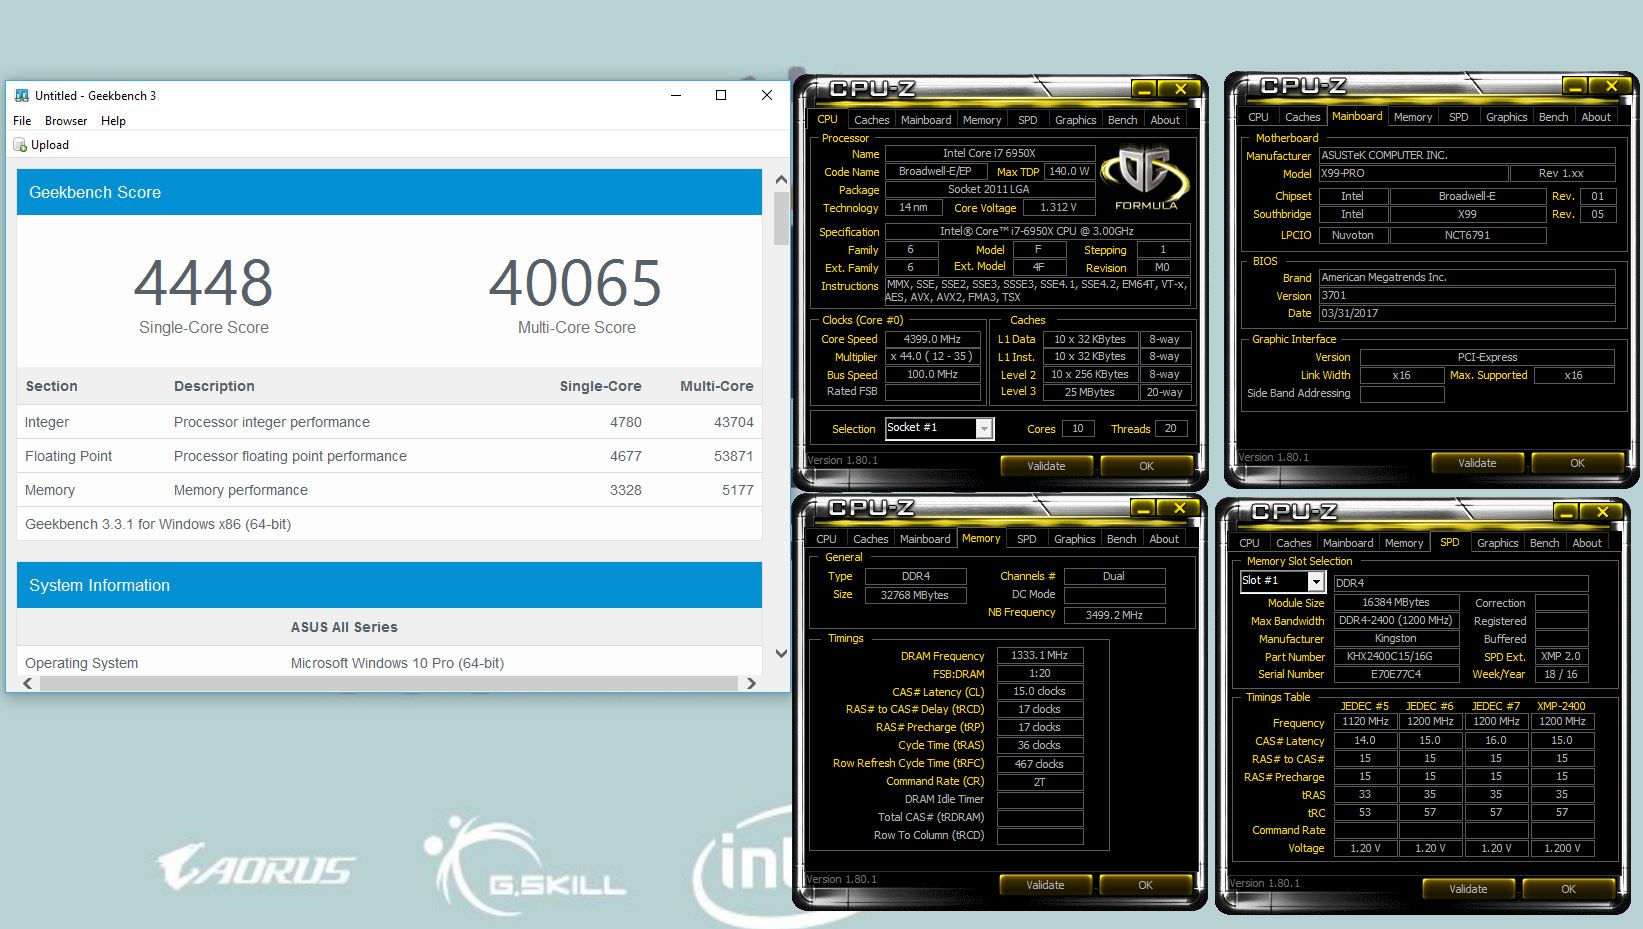Click the Core Voltage value 1.312 V

click(x=1058, y=208)
